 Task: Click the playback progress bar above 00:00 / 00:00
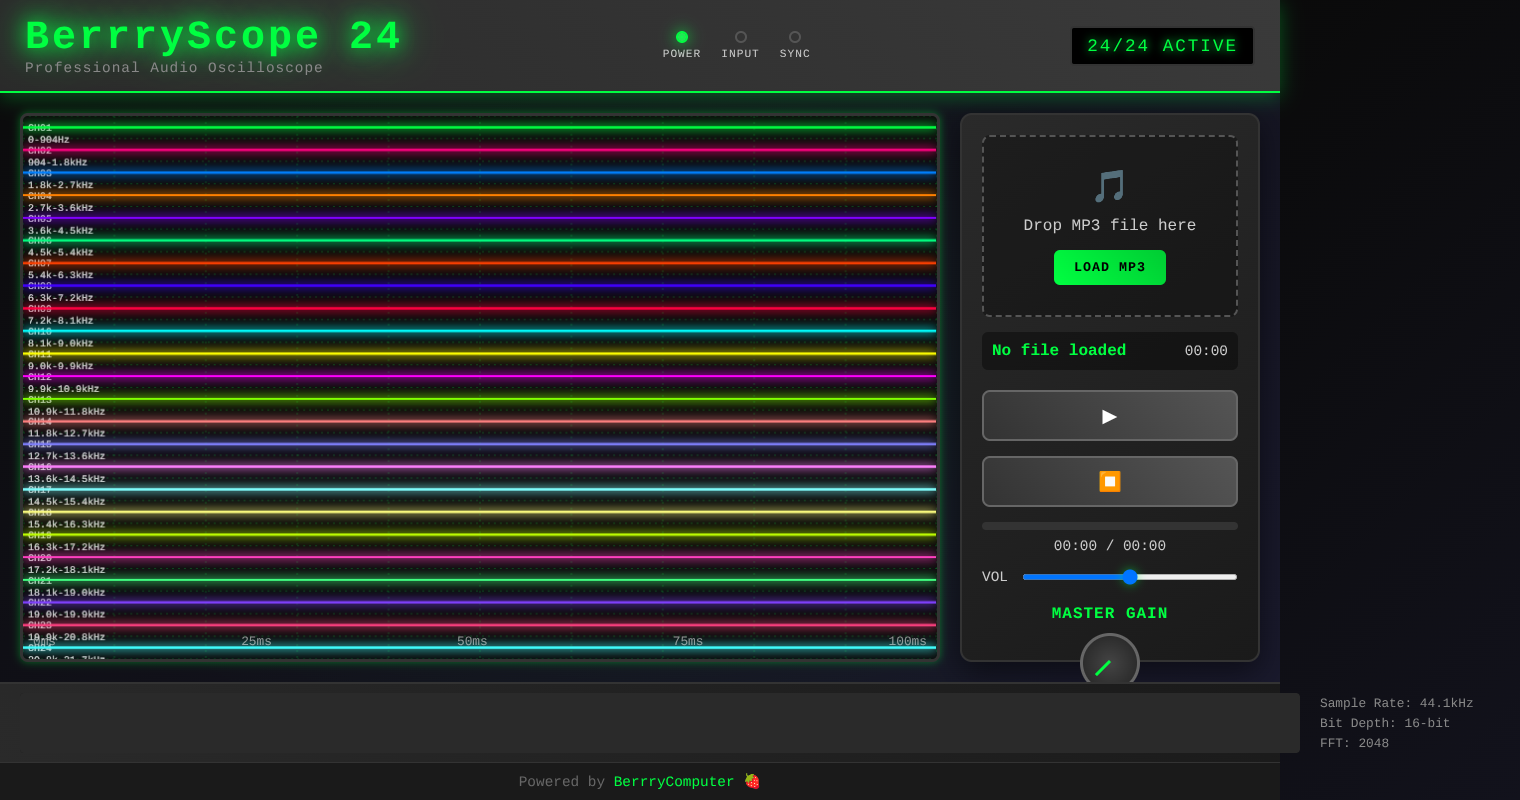[1109, 525]
